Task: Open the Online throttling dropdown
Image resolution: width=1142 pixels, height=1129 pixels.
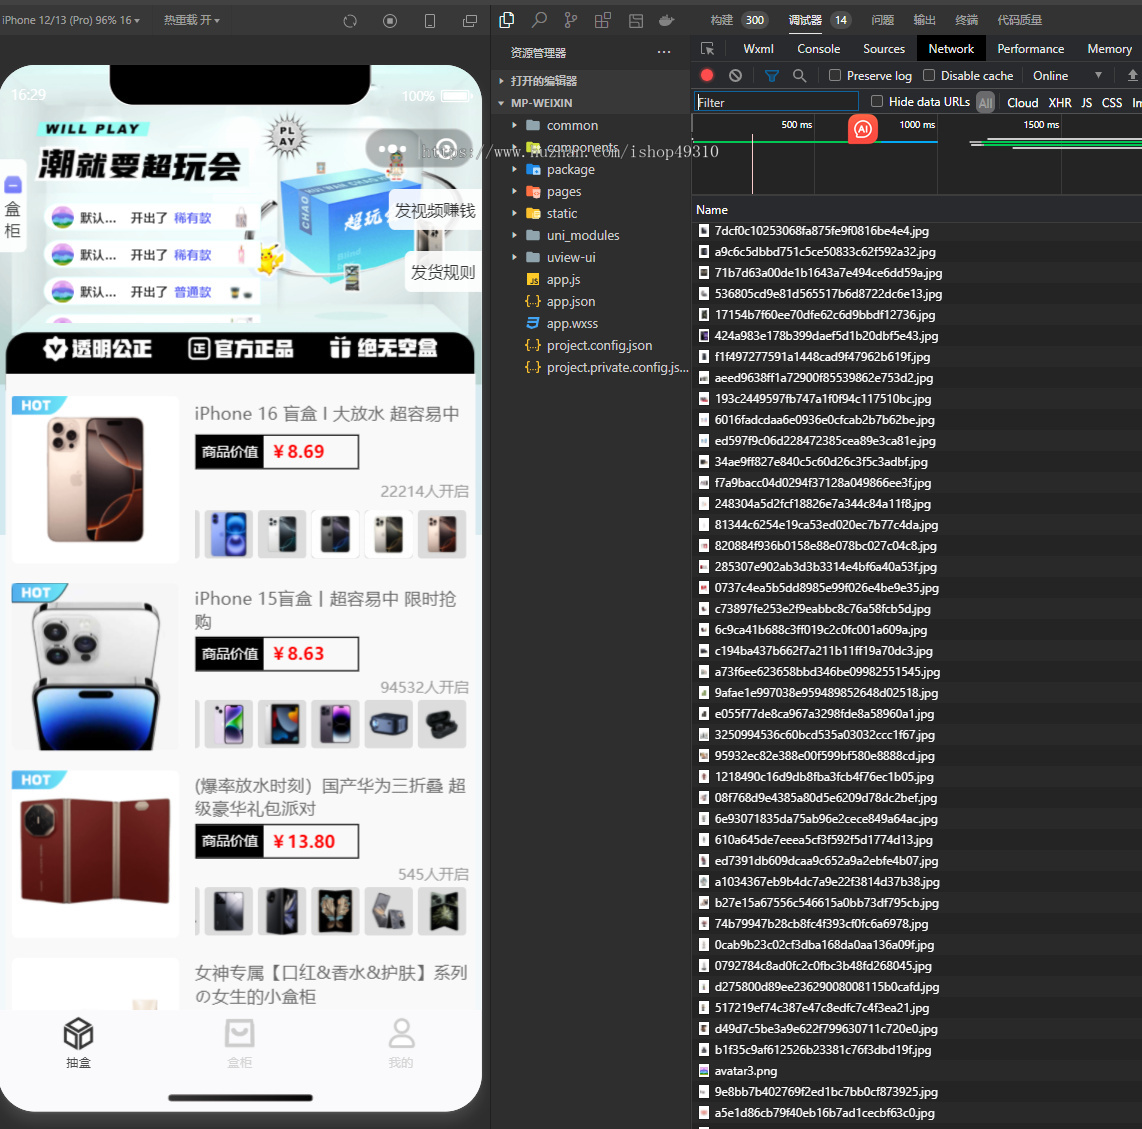Action: click(x=1068, y=76)
